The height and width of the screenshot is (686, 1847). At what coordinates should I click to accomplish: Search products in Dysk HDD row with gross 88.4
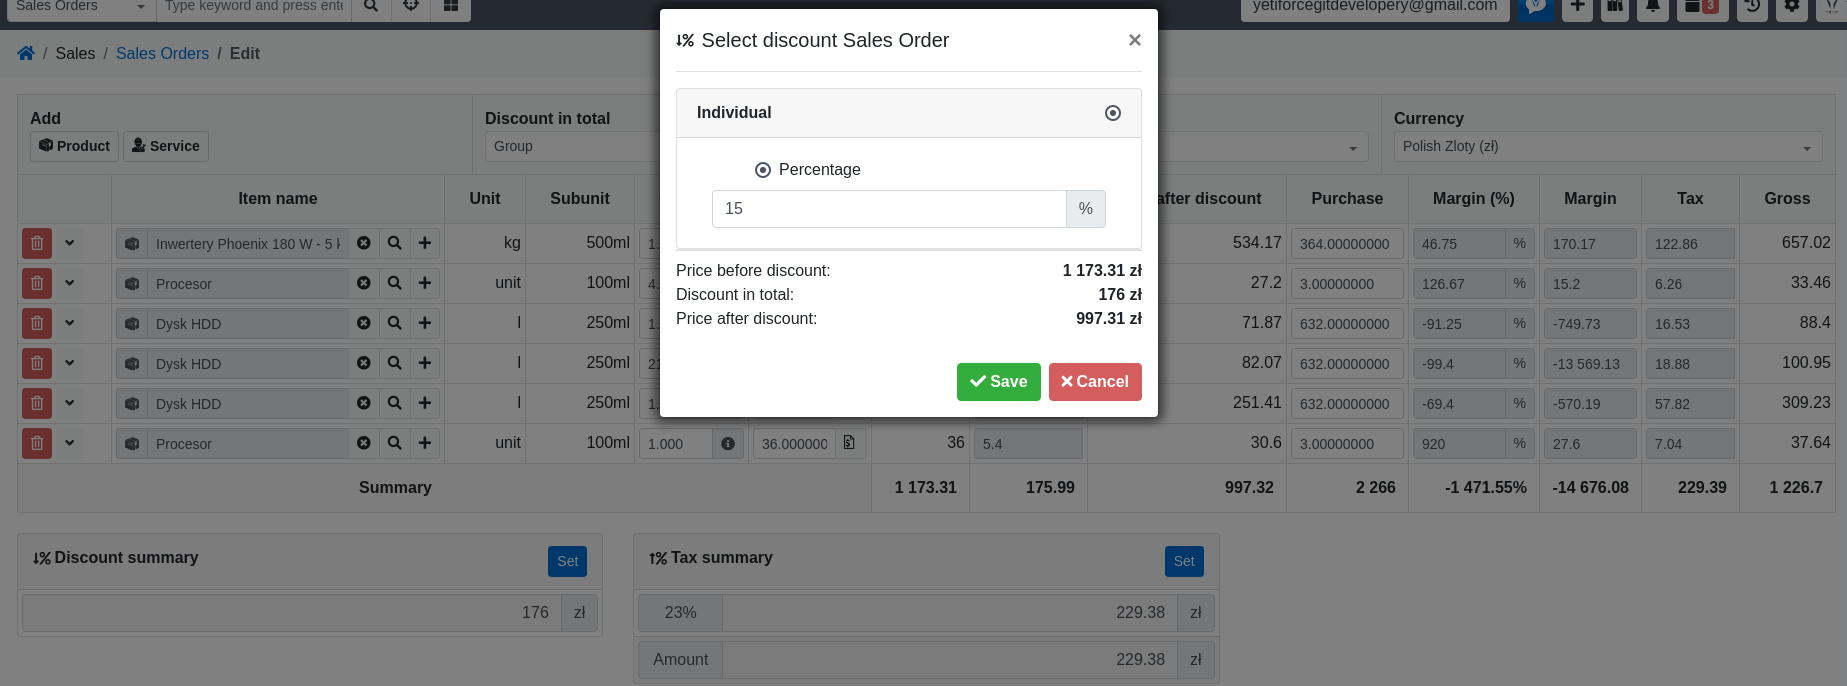395,323
